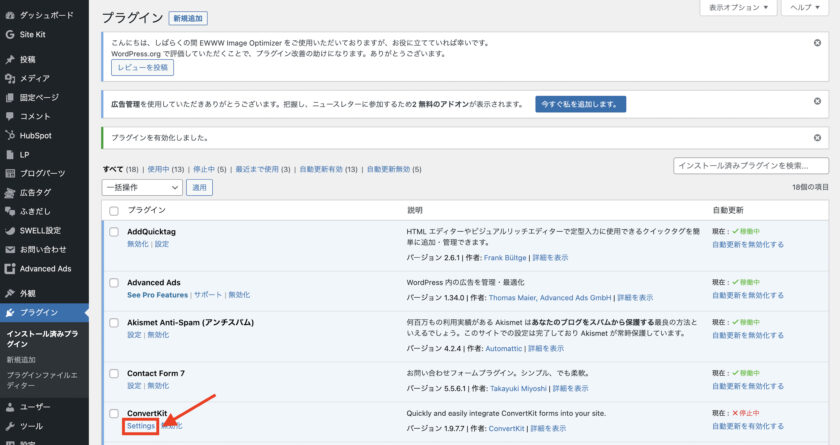The height and width of the screenshot is (445, 840).
Task: Check the ConvertKit plugin checkbox
Action: click(114, 413)
